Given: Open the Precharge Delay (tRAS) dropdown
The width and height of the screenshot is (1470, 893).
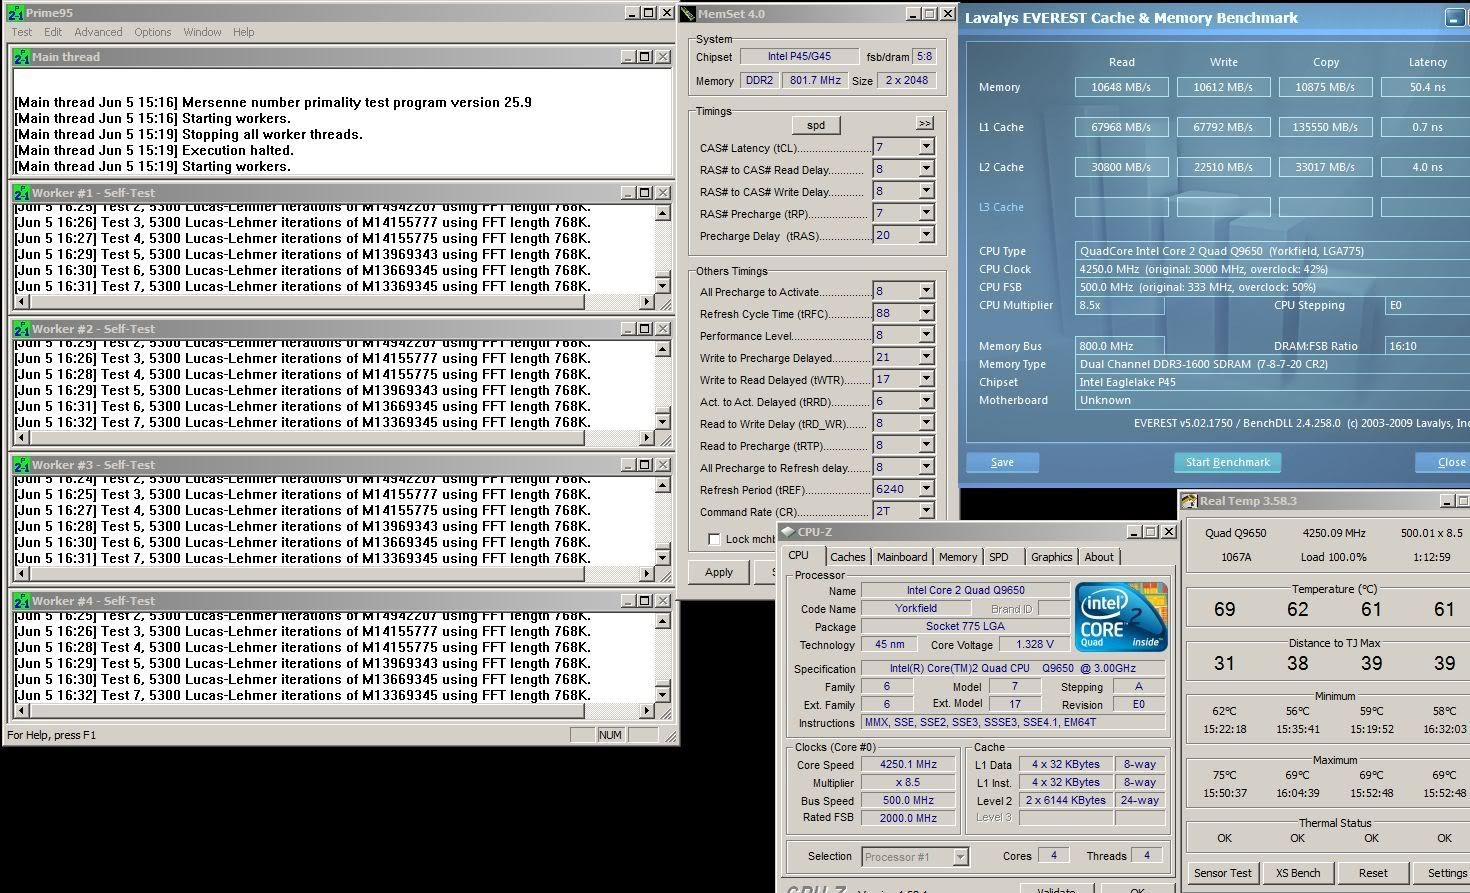Looking at the screenshot, I should tap(926, 235).
